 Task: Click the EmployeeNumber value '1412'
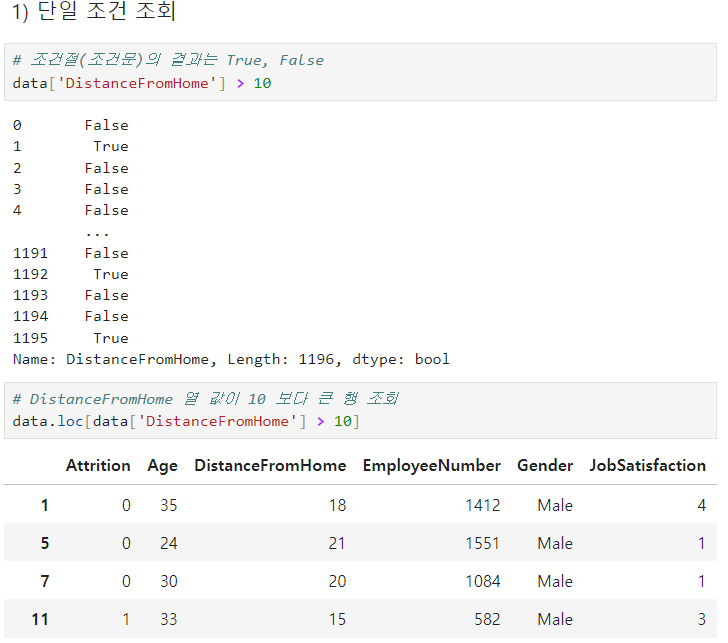483,505
